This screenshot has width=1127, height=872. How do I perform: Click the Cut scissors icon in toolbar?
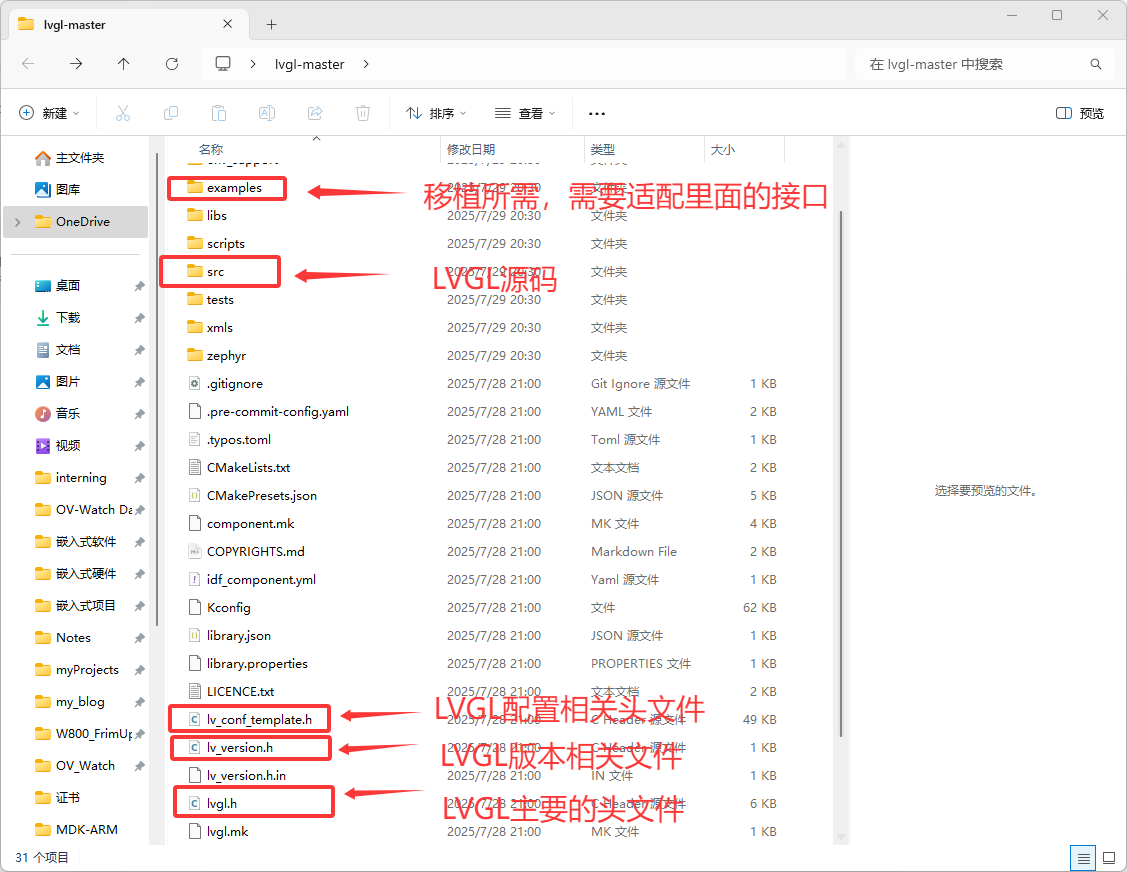coord(123,113)
